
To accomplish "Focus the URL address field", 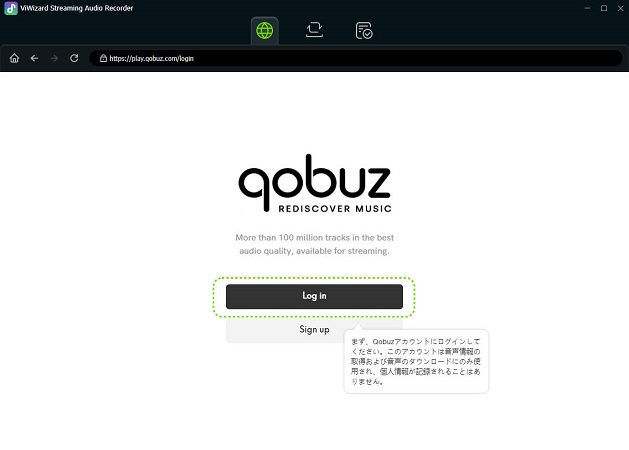I will click(x=356, y=58).
